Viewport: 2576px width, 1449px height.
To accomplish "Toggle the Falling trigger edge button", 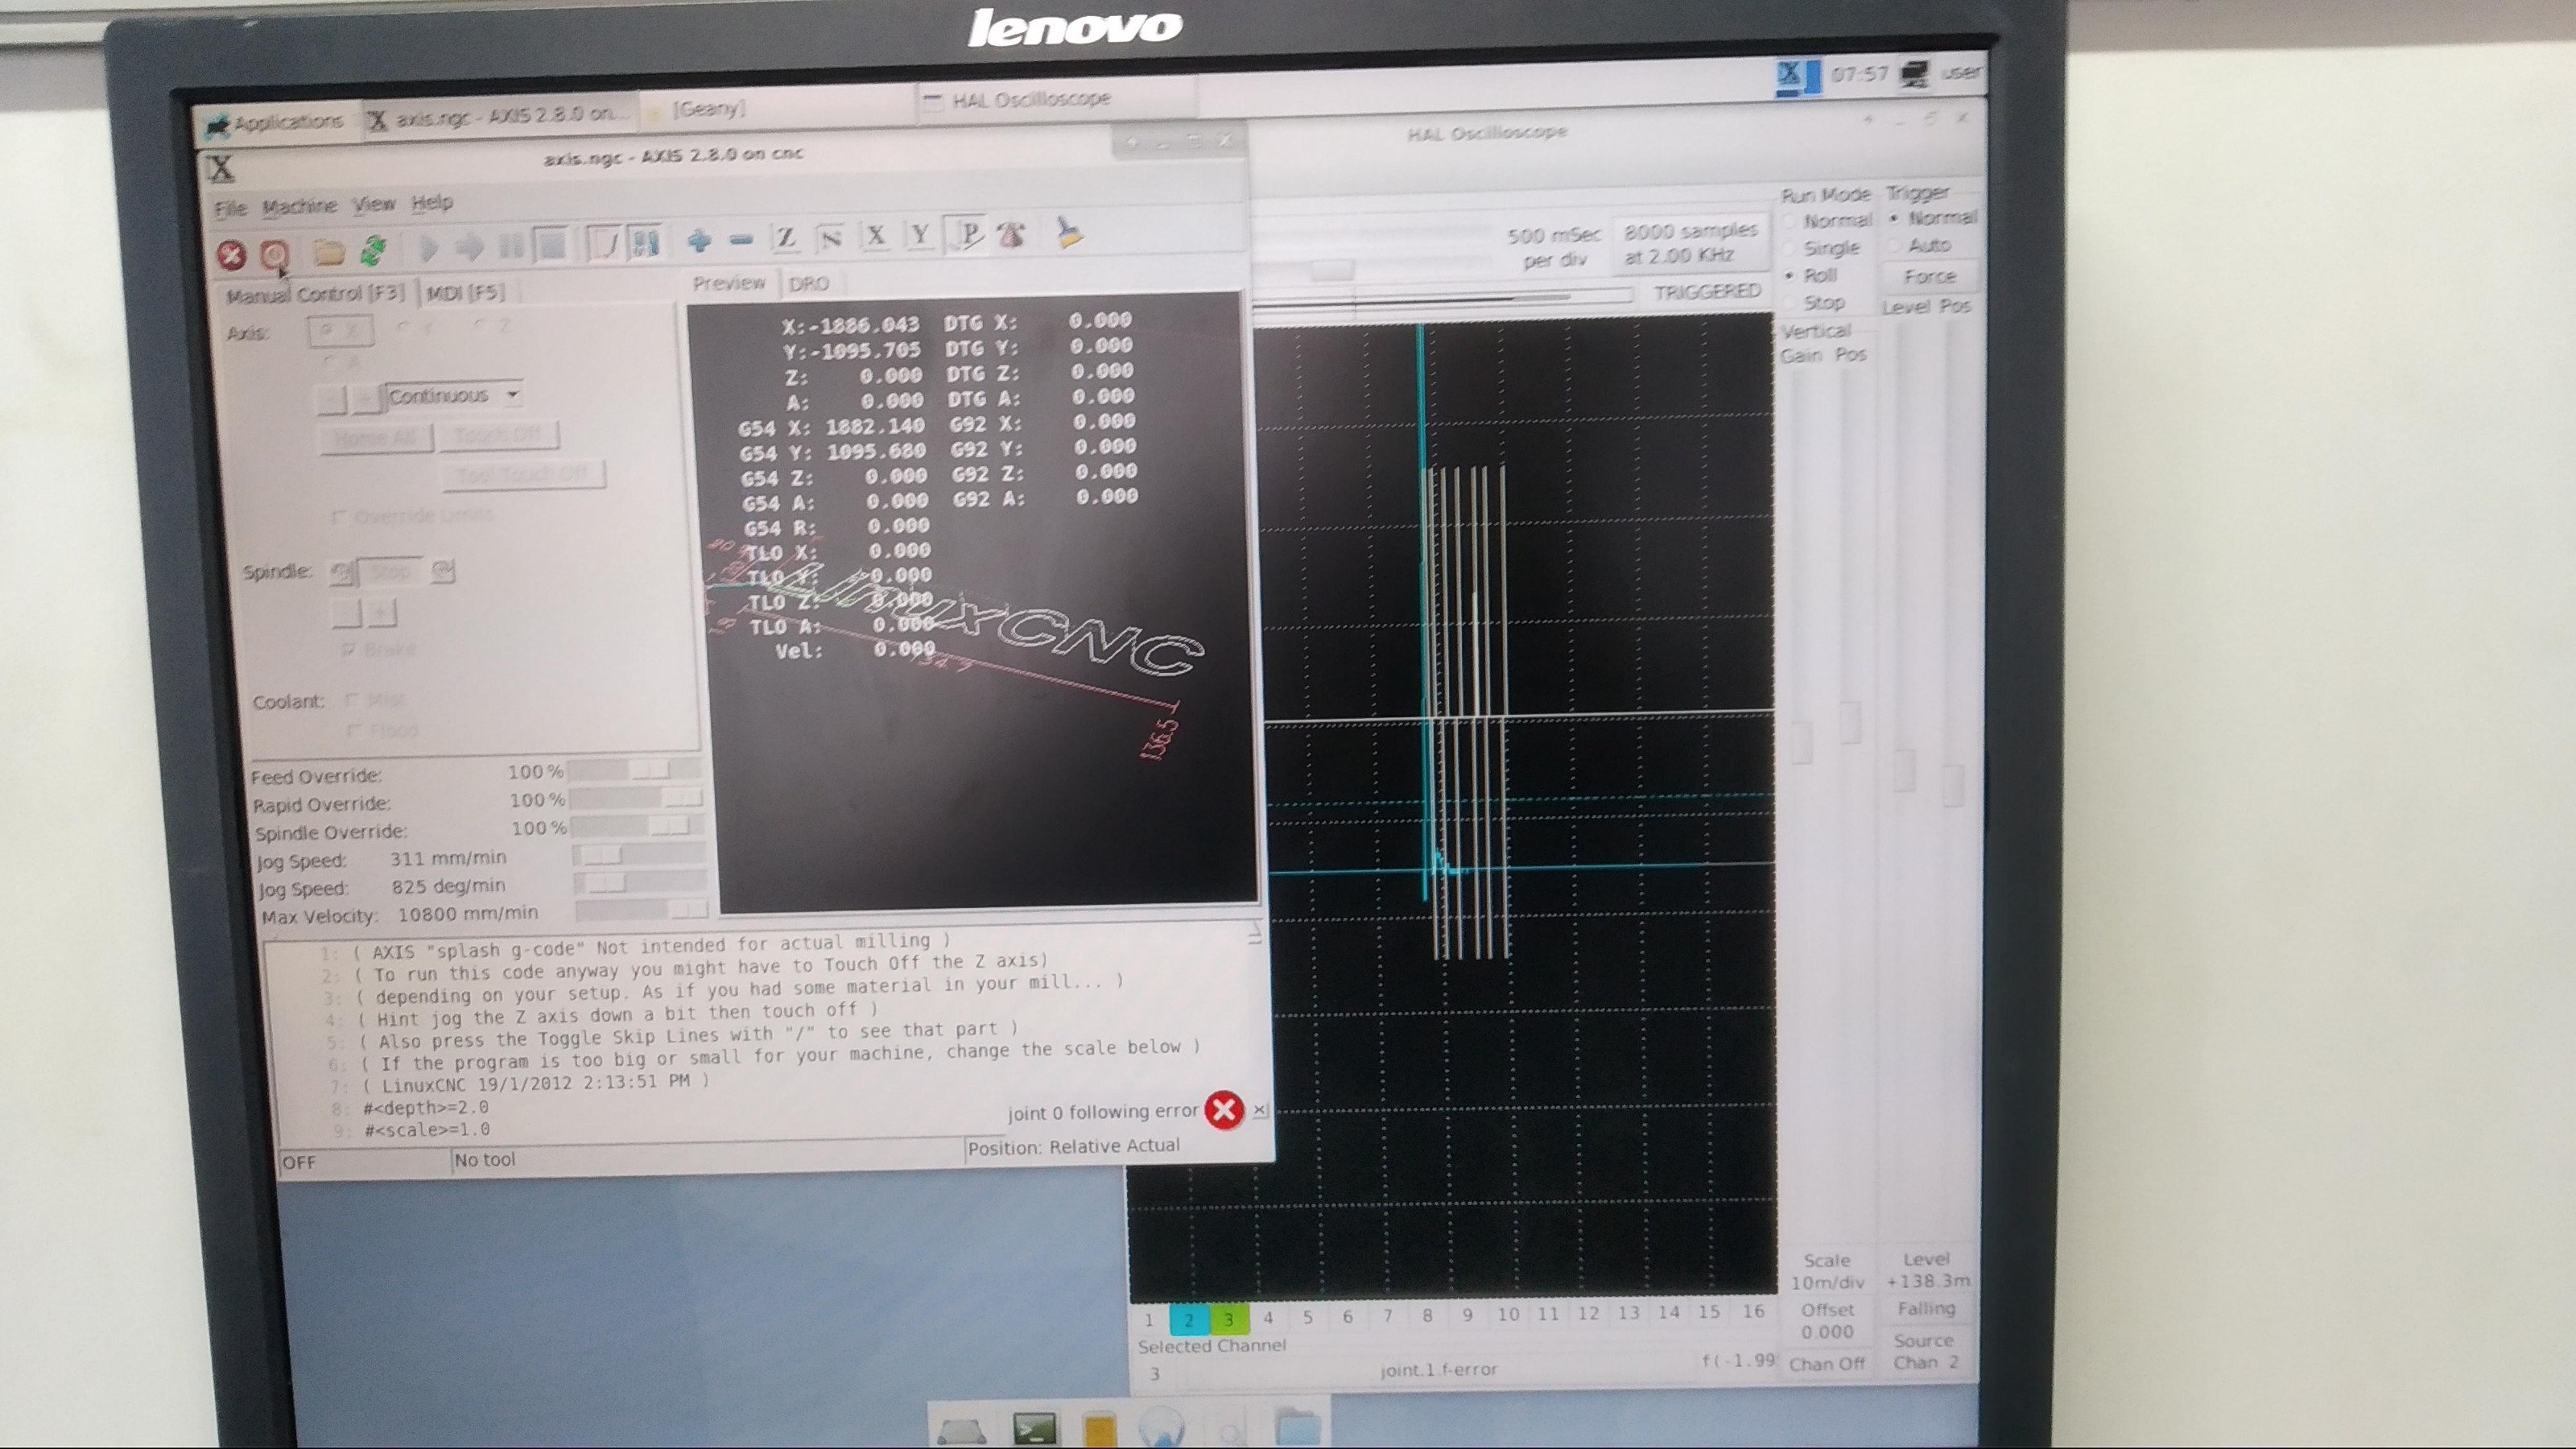I will coord(1926,1308).
